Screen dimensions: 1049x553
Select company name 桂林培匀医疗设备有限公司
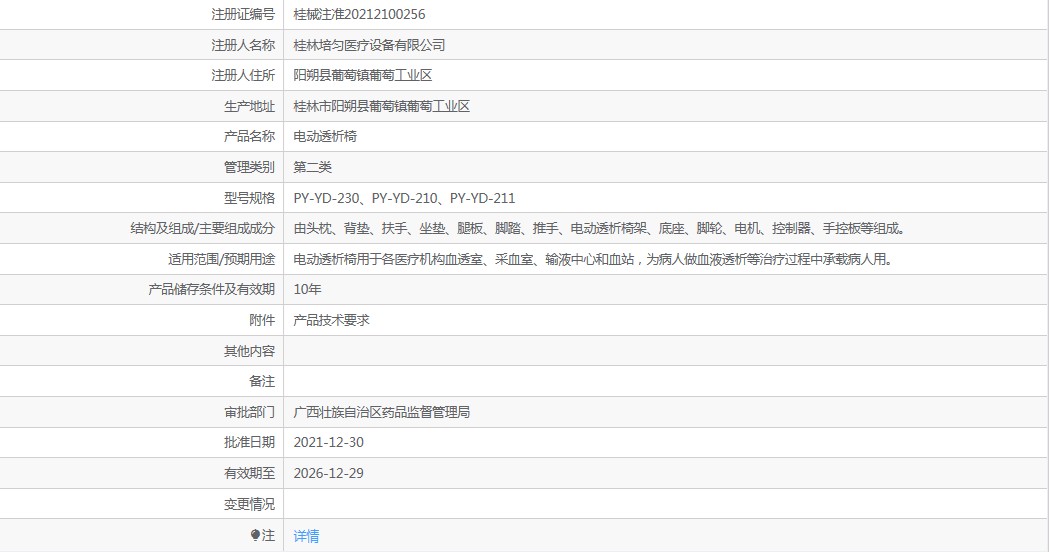(x=369, y=45)
